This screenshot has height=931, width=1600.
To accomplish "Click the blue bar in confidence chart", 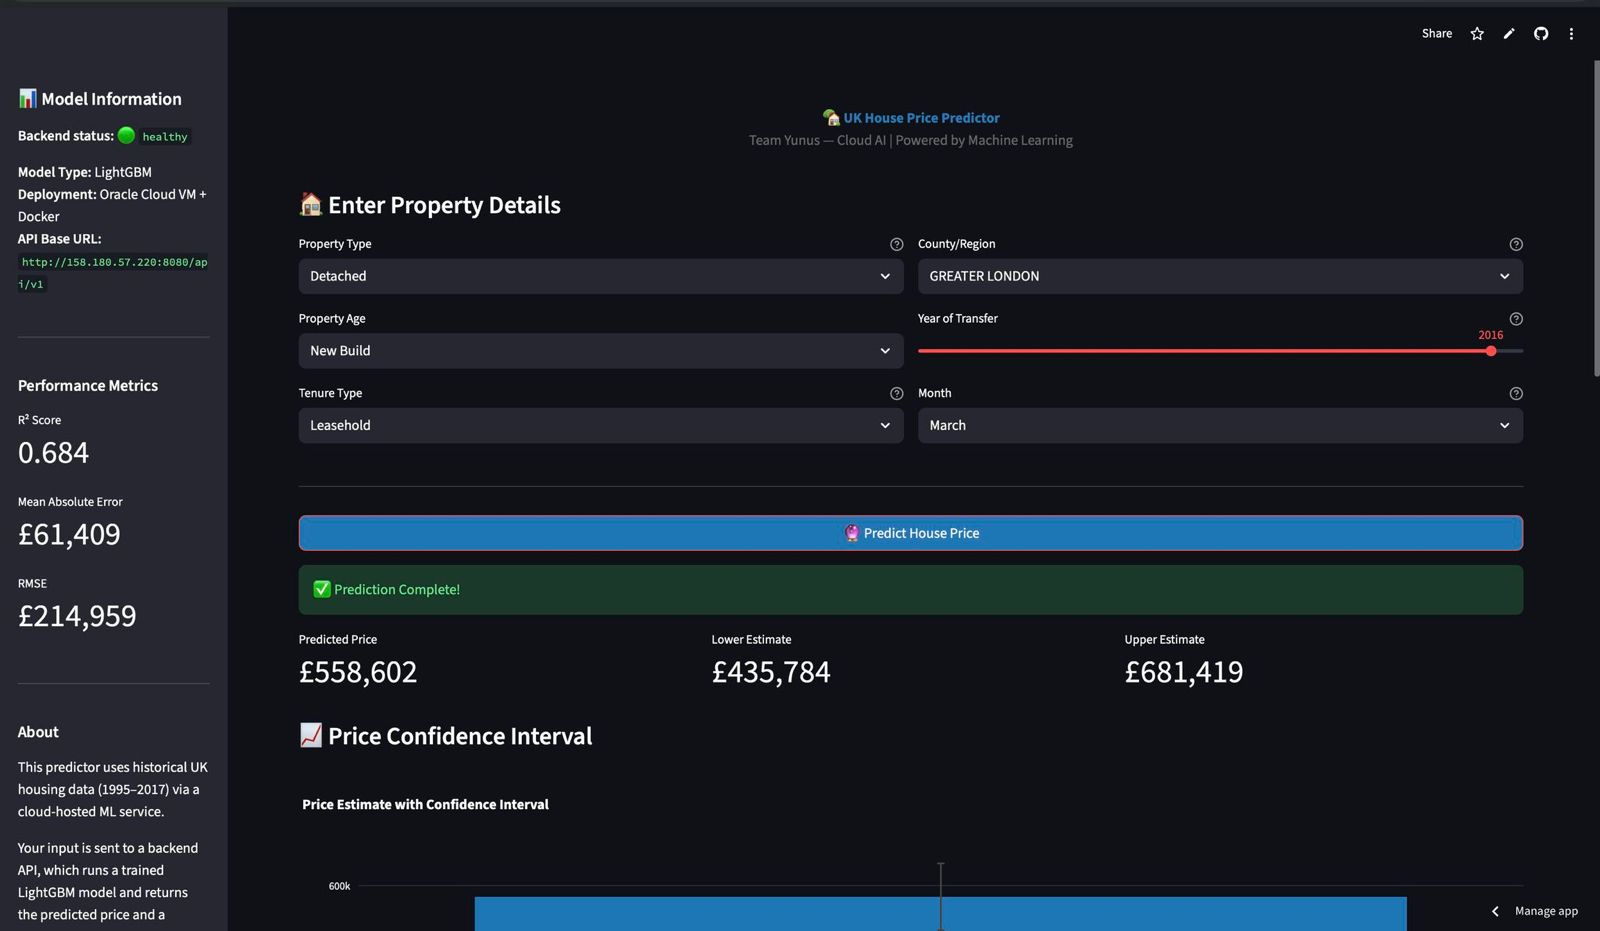I will 940,914.
